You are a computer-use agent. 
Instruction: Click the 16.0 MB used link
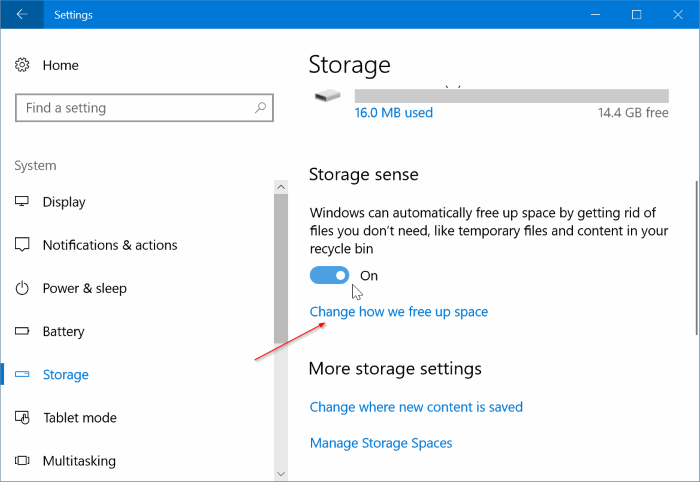click(x=393, y=112)
